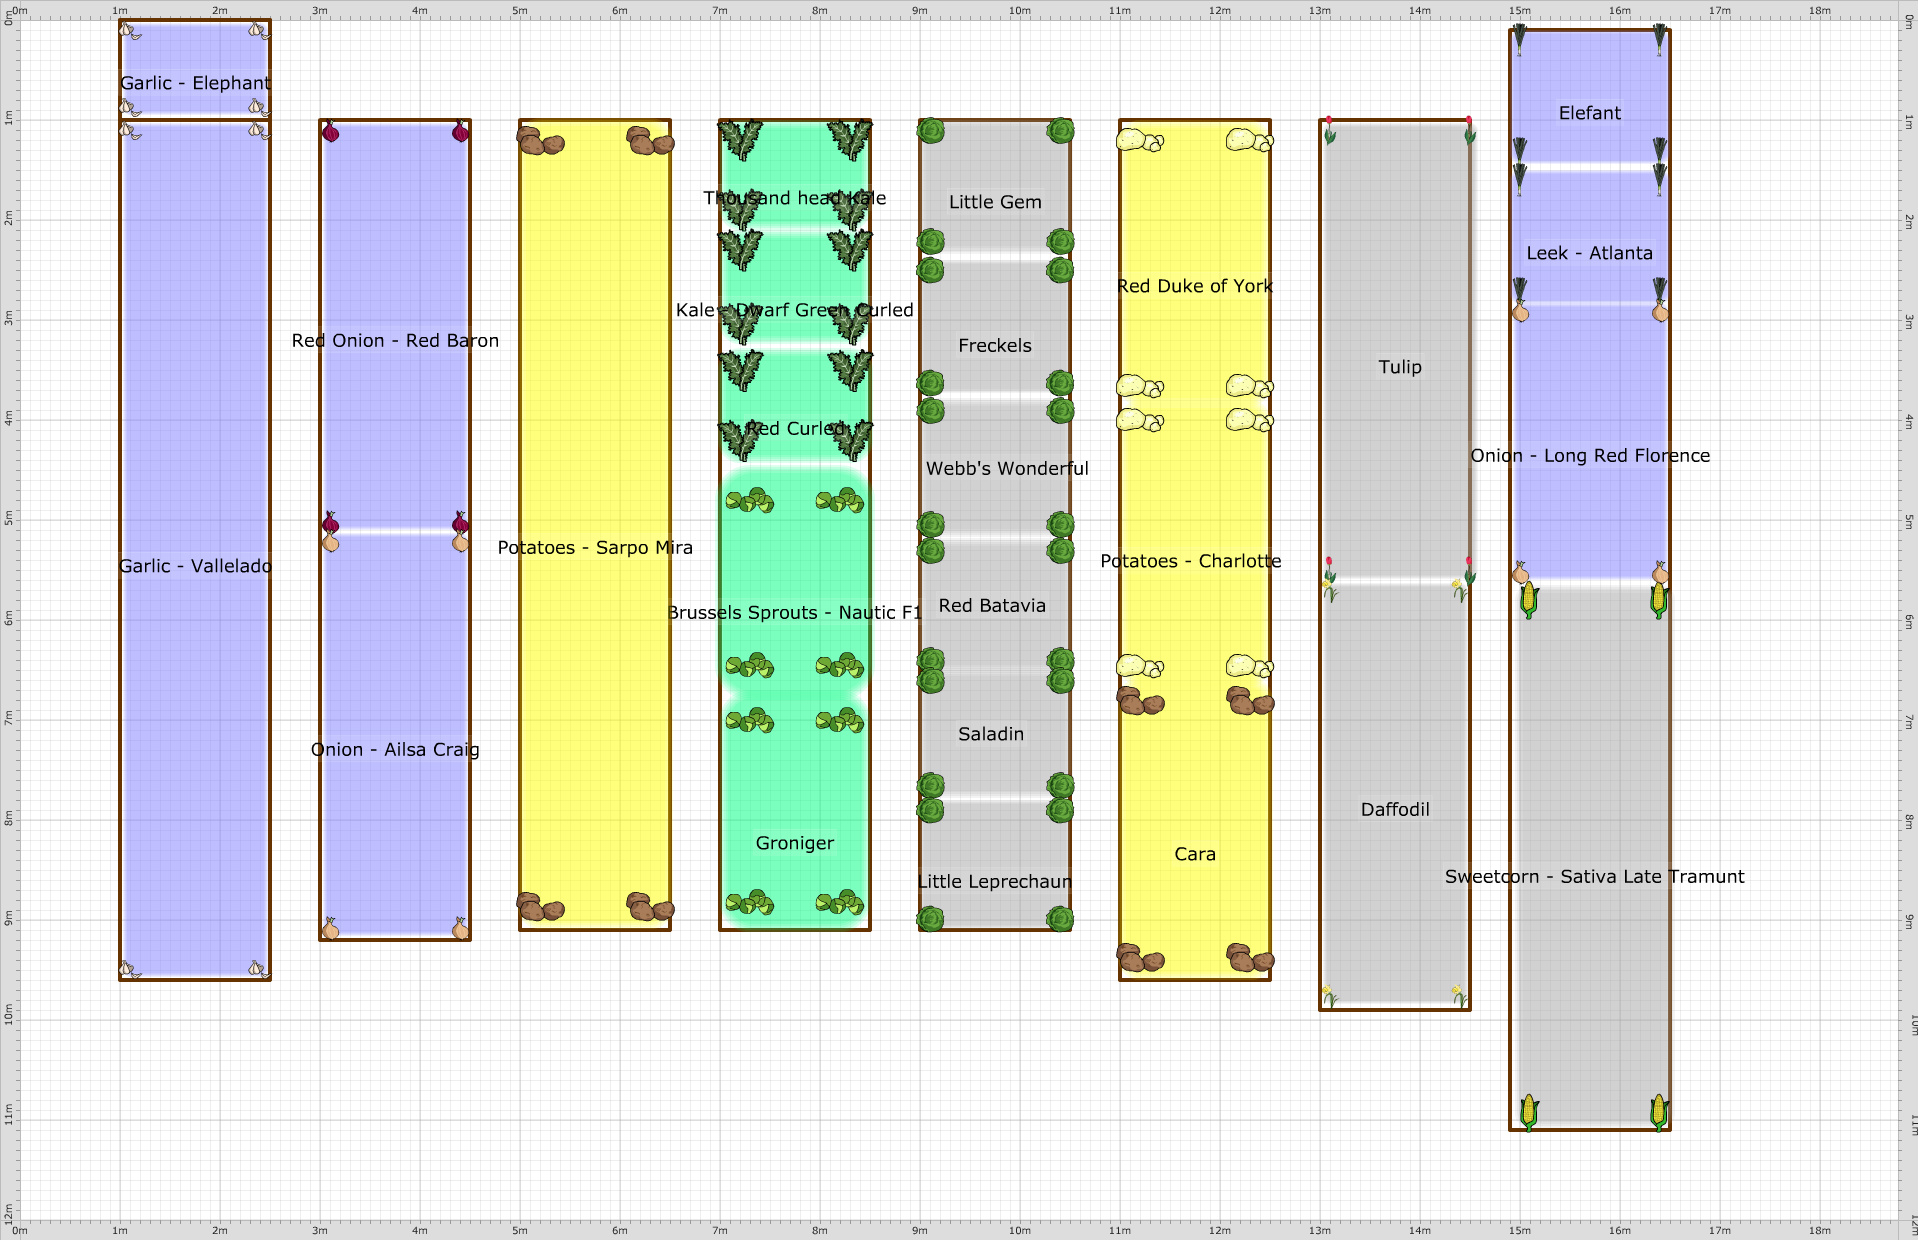Click the Potatoes - Charlotte label
Screen dimensions: 1918x1240
click(1191, 561)
